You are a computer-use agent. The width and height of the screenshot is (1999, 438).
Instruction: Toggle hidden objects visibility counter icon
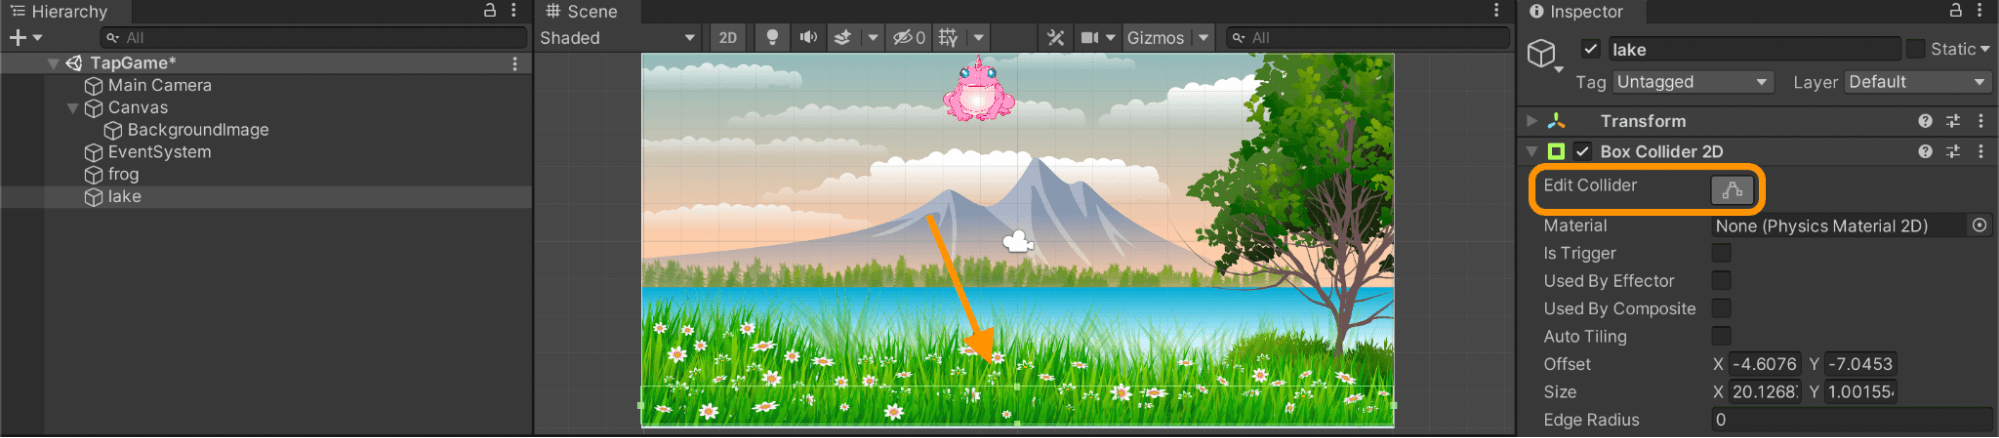point(909,37)
